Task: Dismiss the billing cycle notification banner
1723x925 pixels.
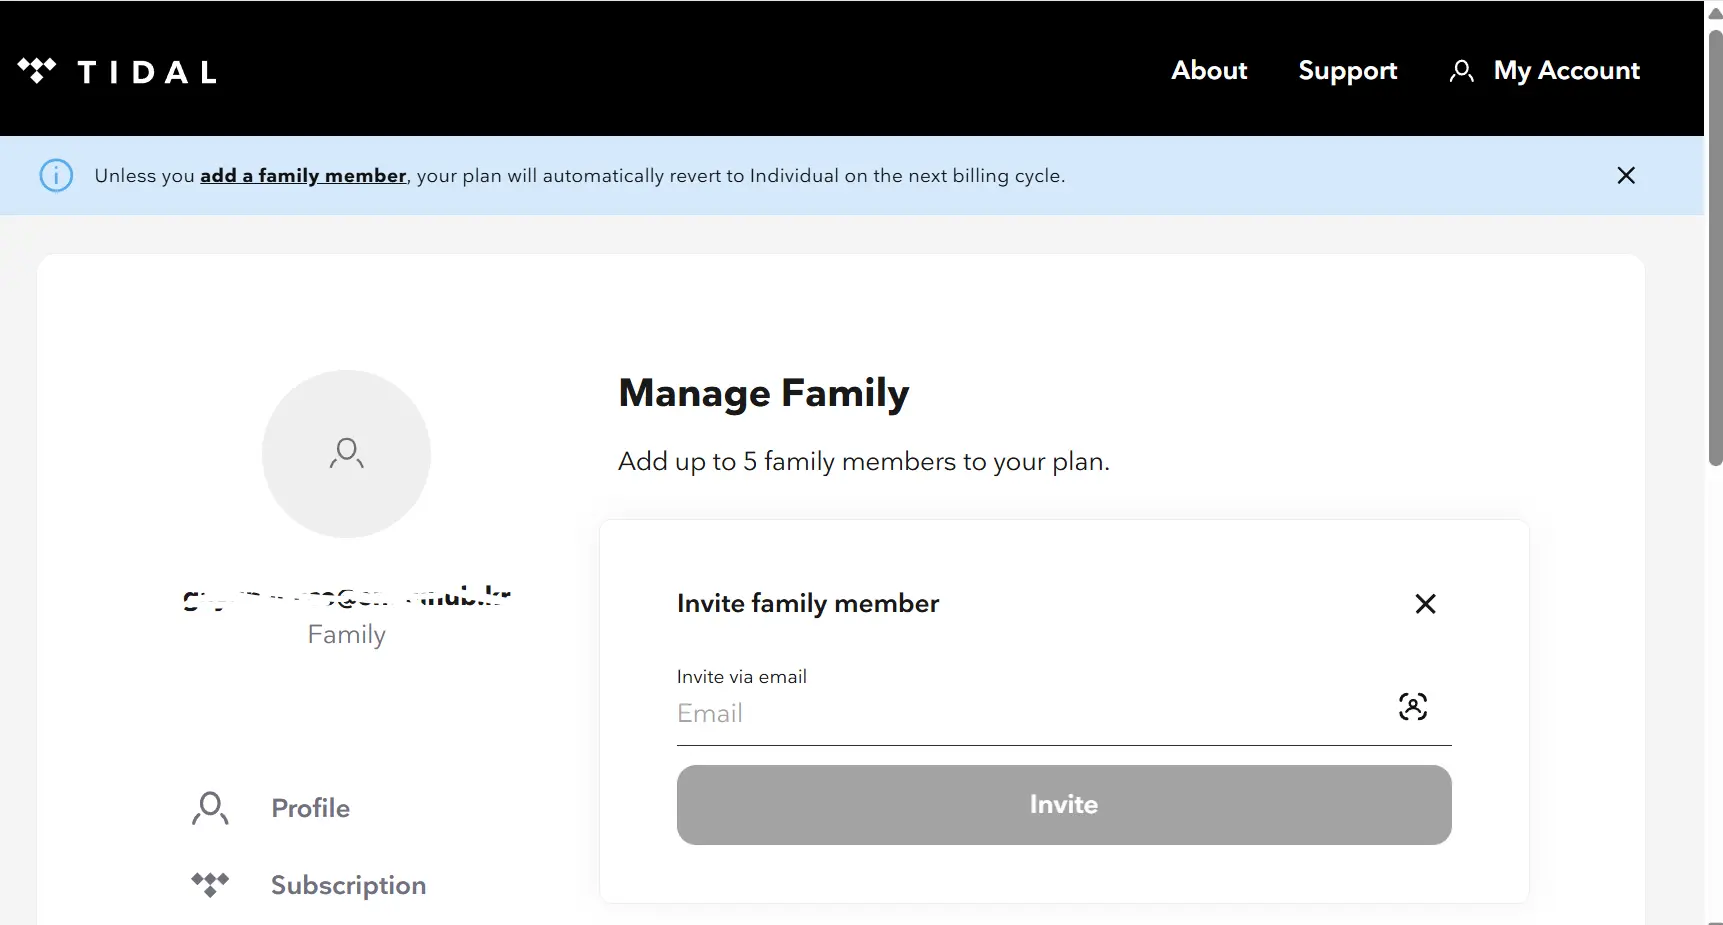Action: [x=1626, y=175]
